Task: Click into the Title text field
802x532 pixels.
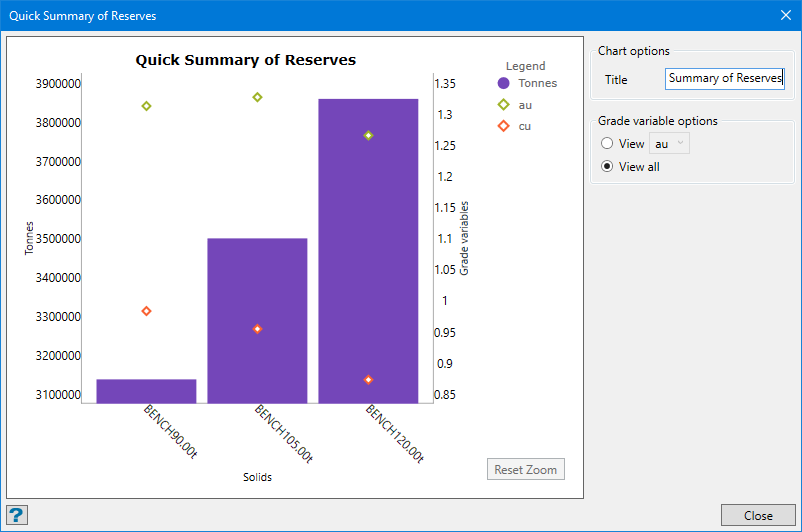Action: (x=725, y=79)
